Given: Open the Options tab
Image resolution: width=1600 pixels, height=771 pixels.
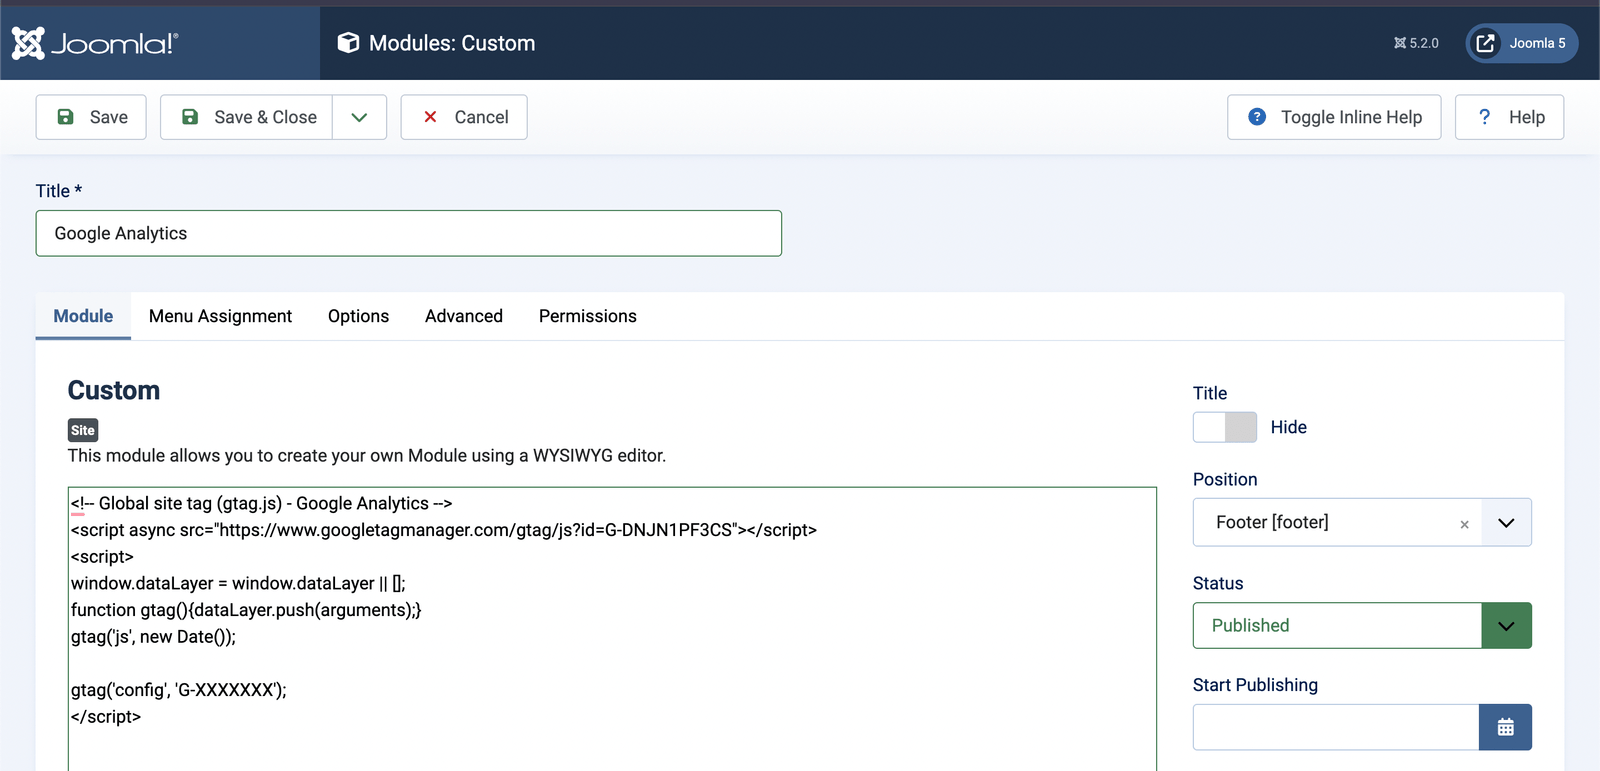Looking at the screenshot, I should [x=358, y=316].
